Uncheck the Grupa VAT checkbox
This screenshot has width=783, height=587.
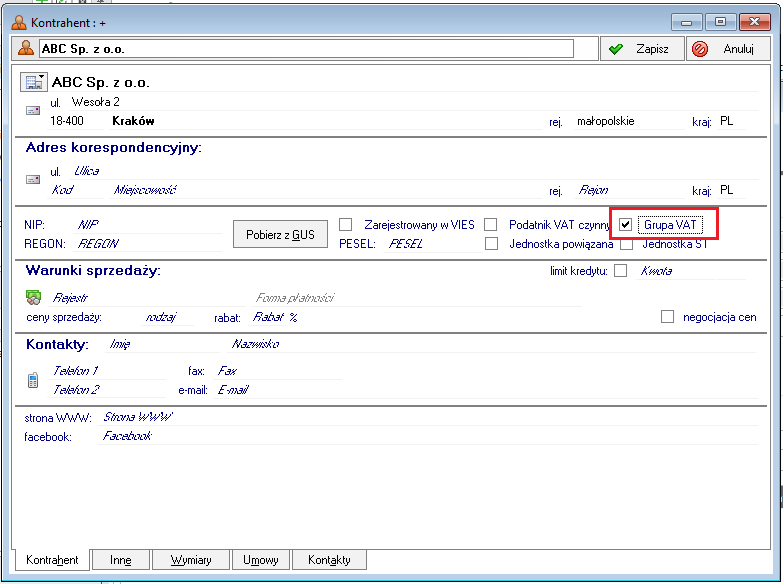(626, 224)
